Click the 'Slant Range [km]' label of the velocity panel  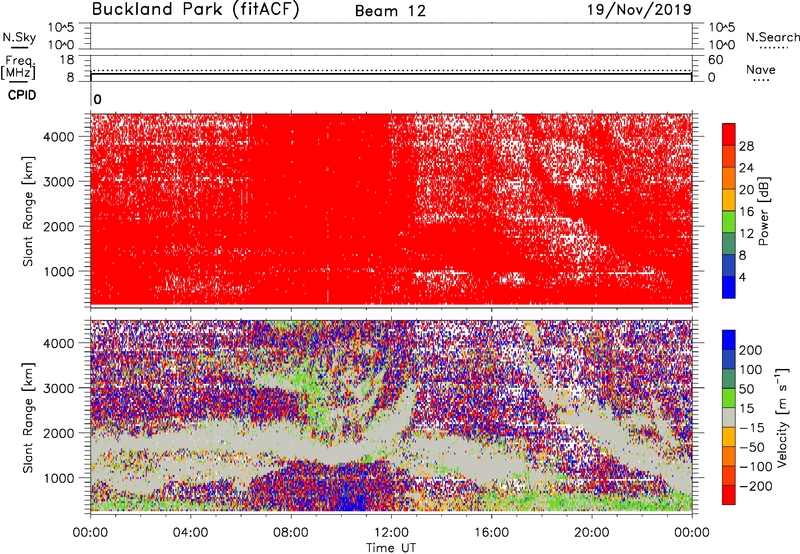[28, 418]
